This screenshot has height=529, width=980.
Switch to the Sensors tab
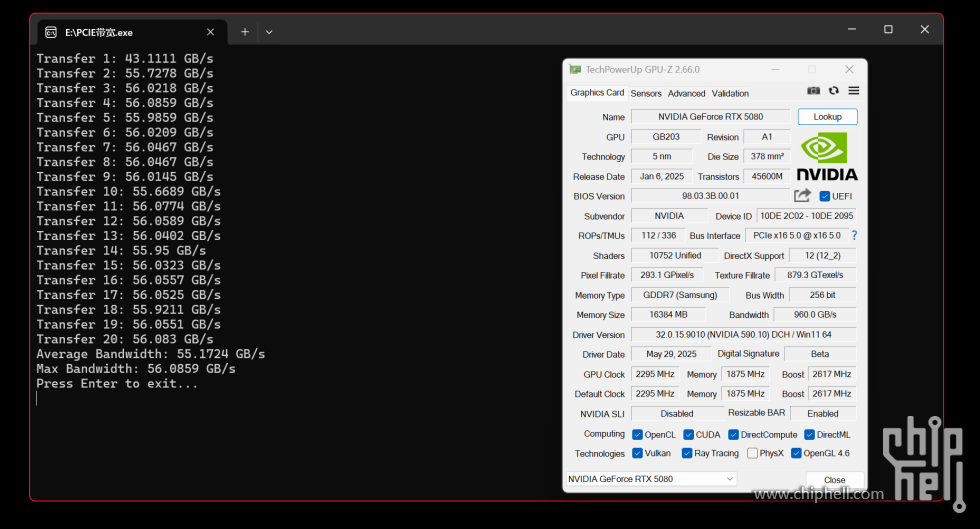click(x=646, y=93)
